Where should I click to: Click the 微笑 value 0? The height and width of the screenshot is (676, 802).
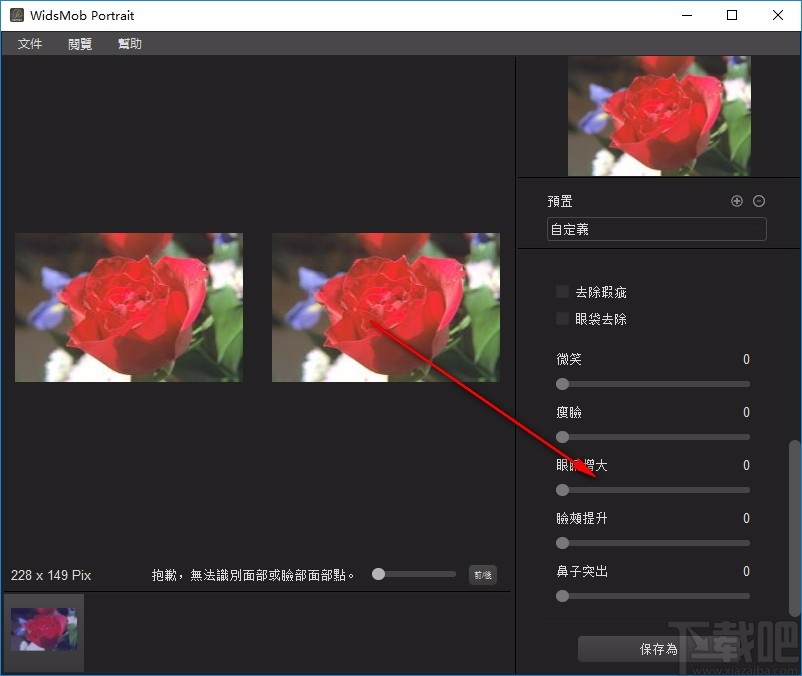coord(746,359)
